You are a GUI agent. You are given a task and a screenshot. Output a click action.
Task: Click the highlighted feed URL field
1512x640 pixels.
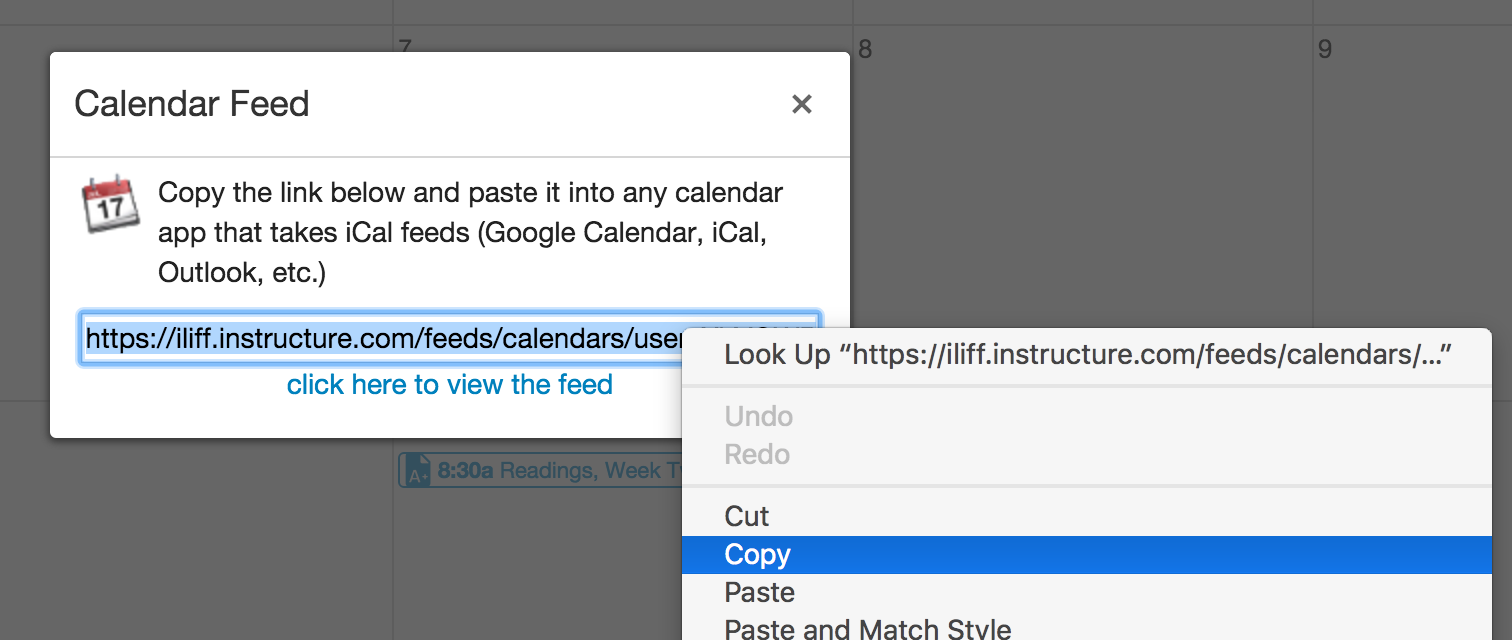click(x=380, y=339)
